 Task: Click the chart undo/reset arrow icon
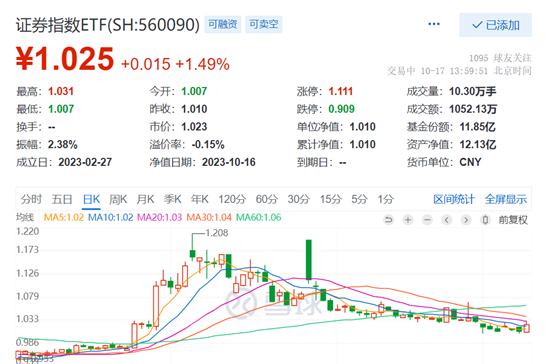tap(388, 220)
